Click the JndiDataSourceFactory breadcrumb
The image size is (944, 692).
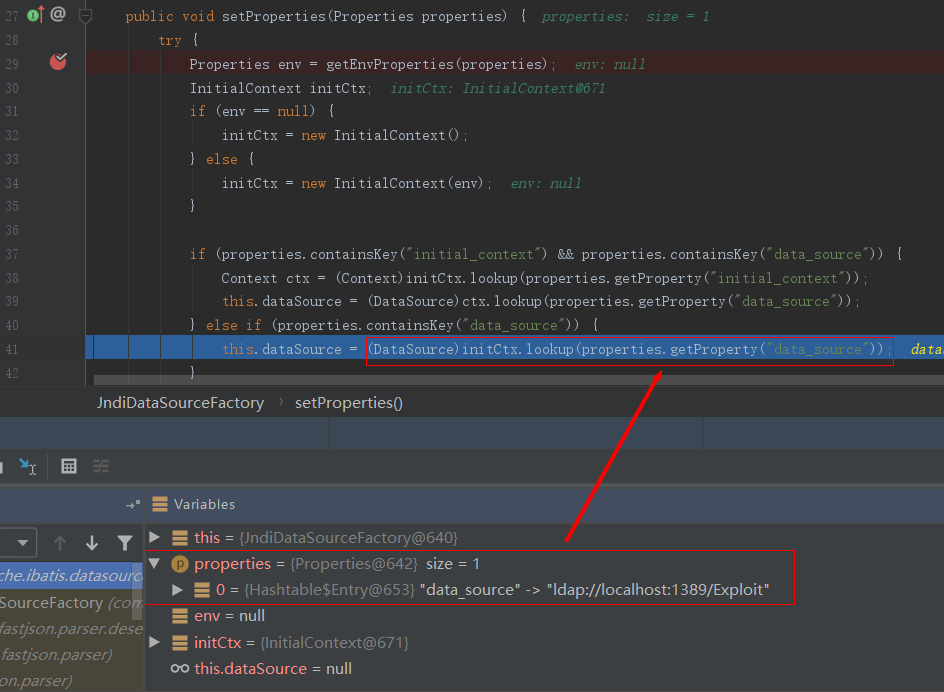pyautogui.click(x=181, y=403)
